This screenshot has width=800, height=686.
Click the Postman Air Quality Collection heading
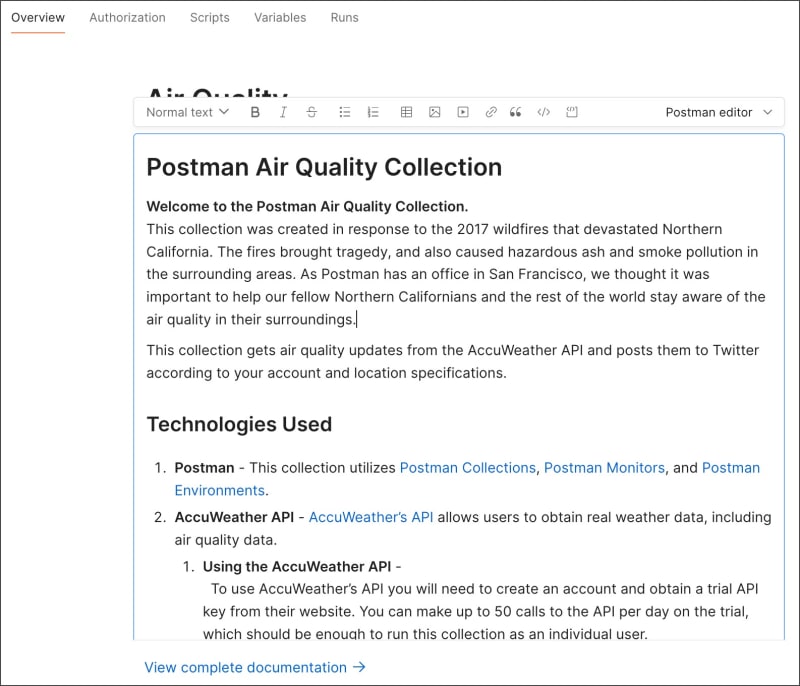point(324,167)
